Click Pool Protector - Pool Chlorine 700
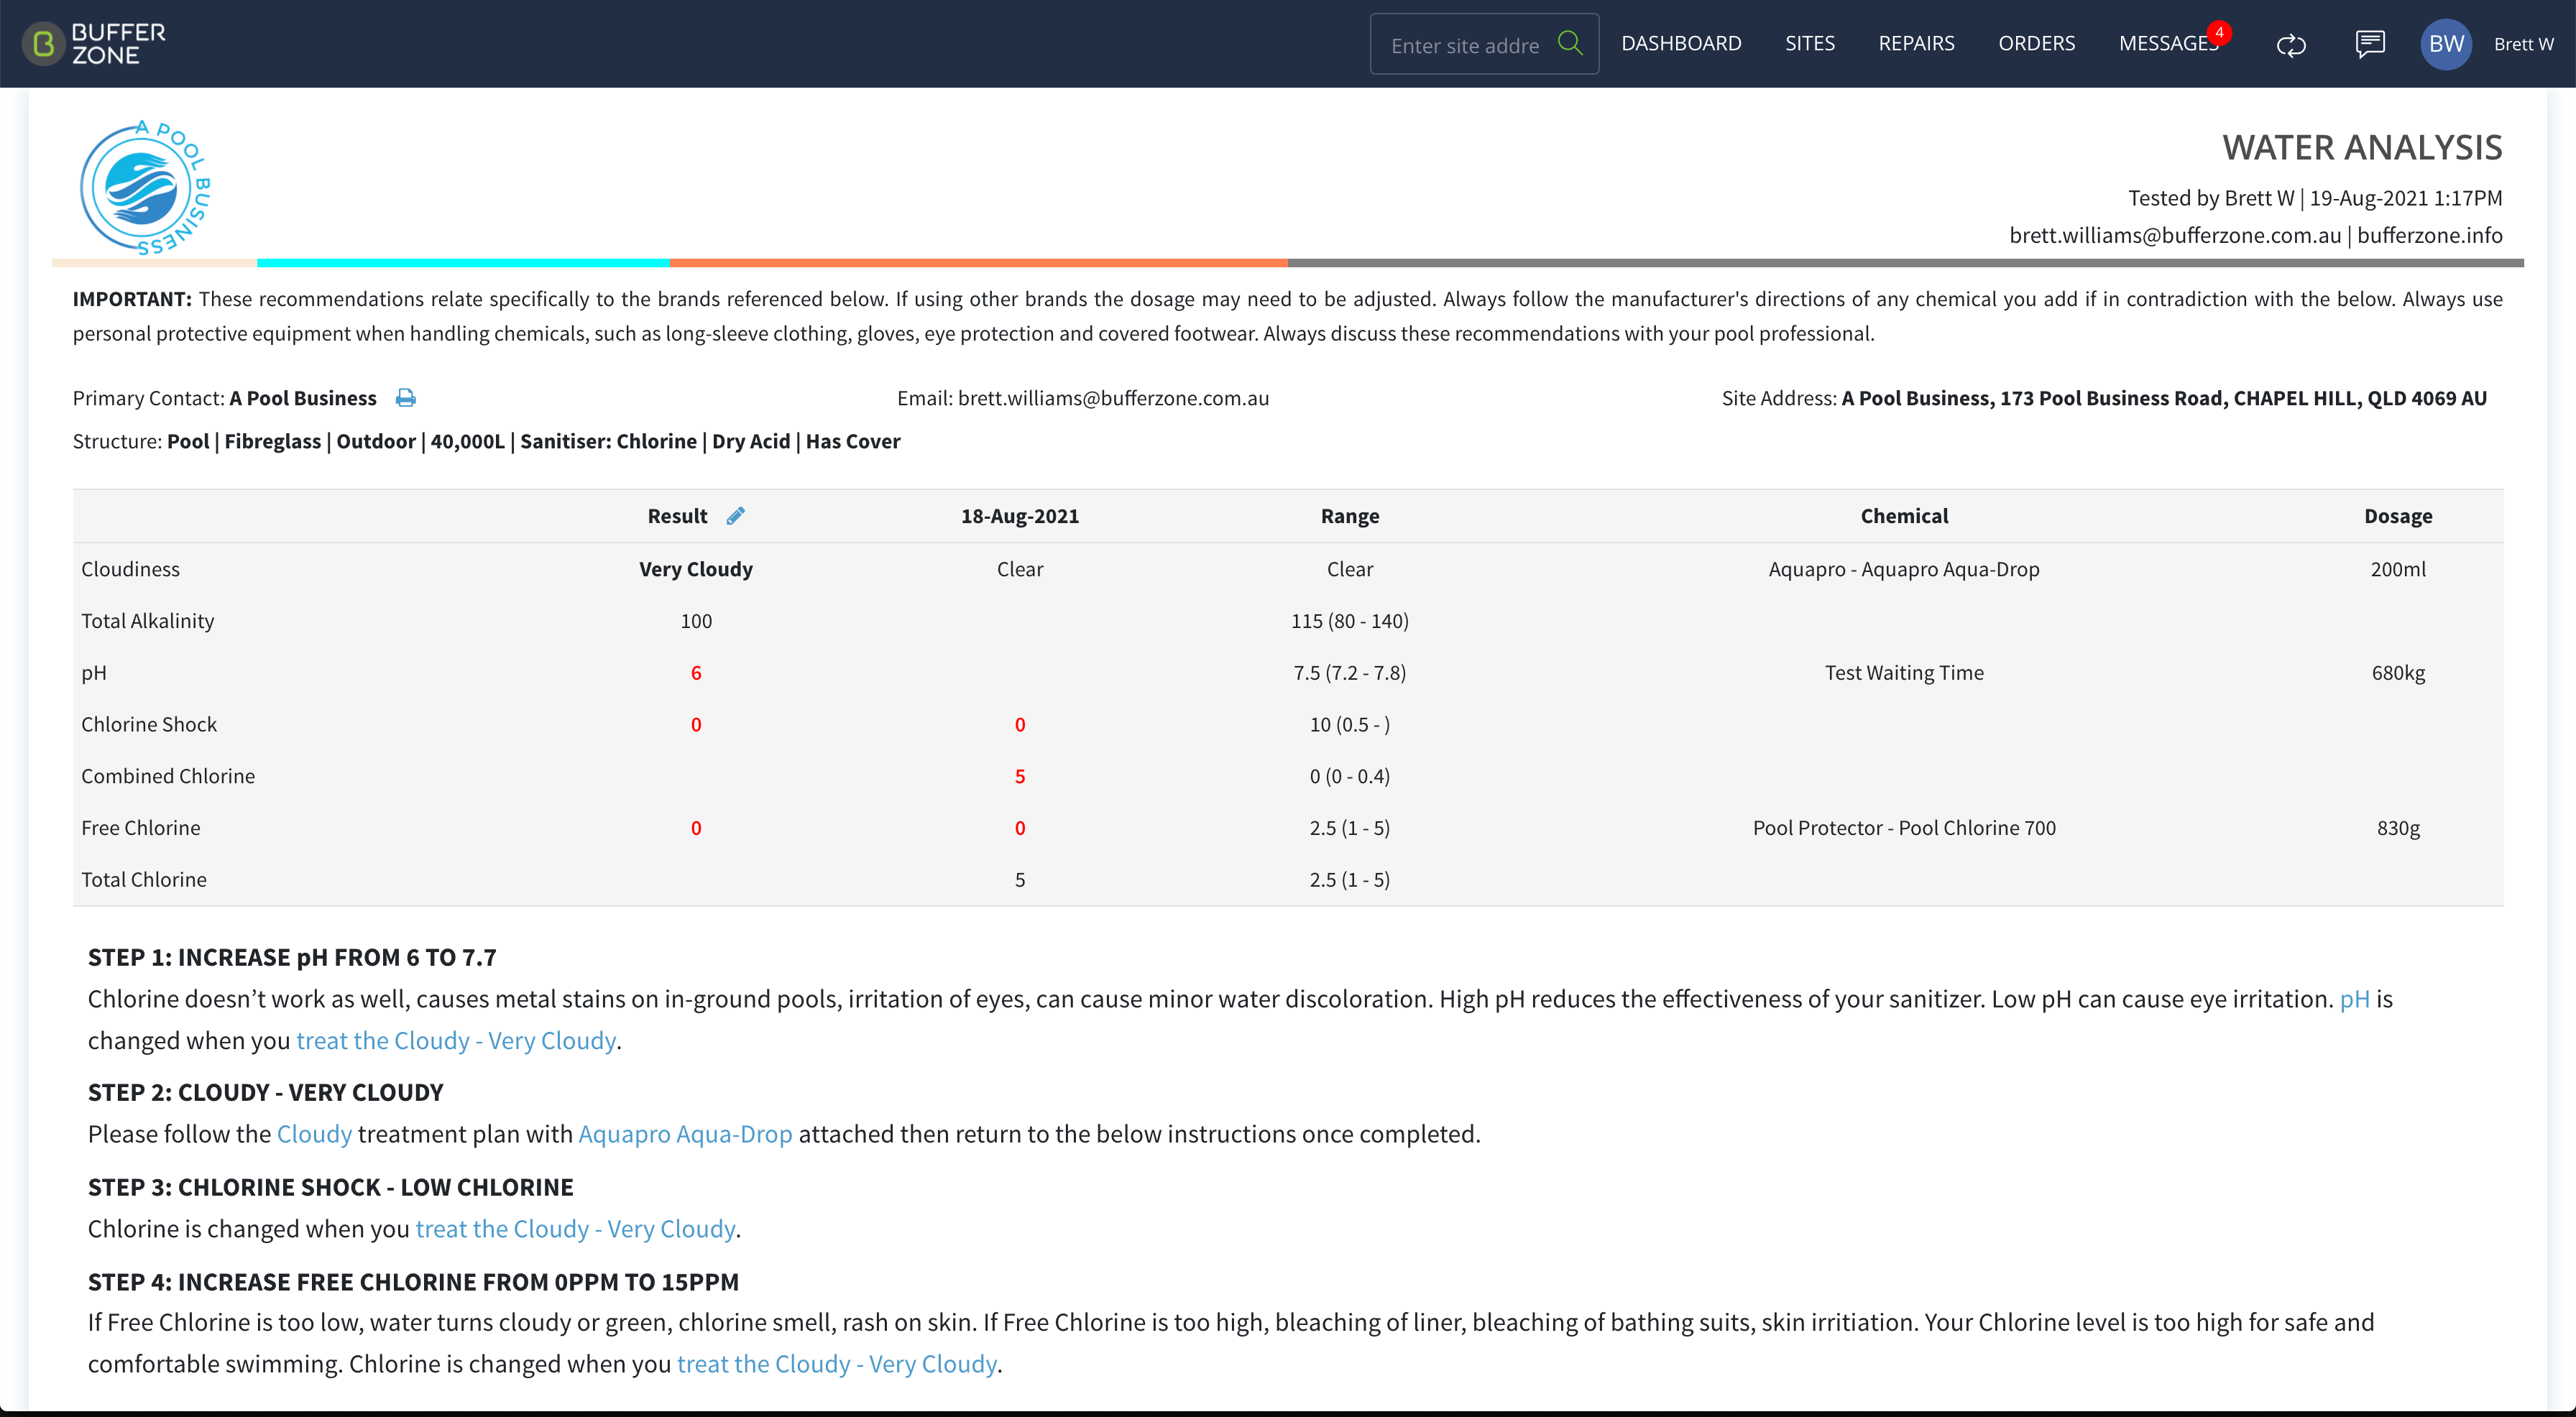Viewport: 2576px width, 1417px height. pos(1904,828)
